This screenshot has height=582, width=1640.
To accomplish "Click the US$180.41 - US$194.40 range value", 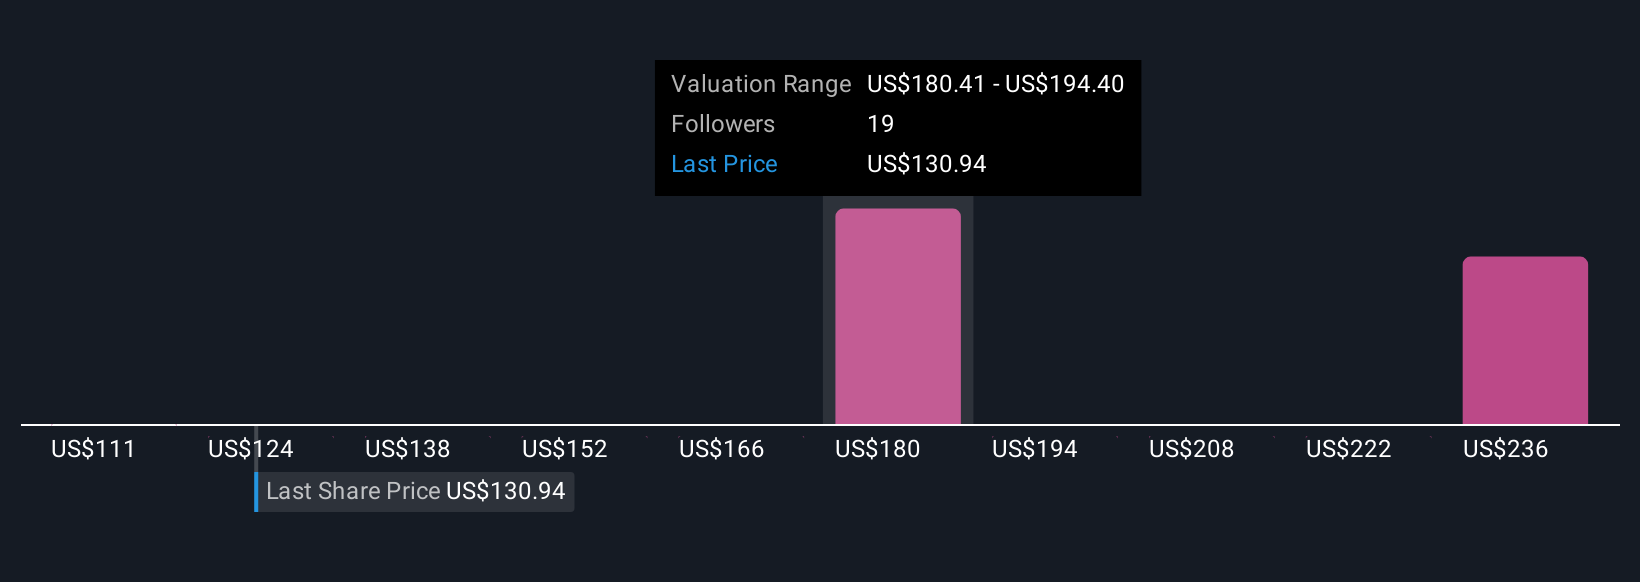I will 996,84.
